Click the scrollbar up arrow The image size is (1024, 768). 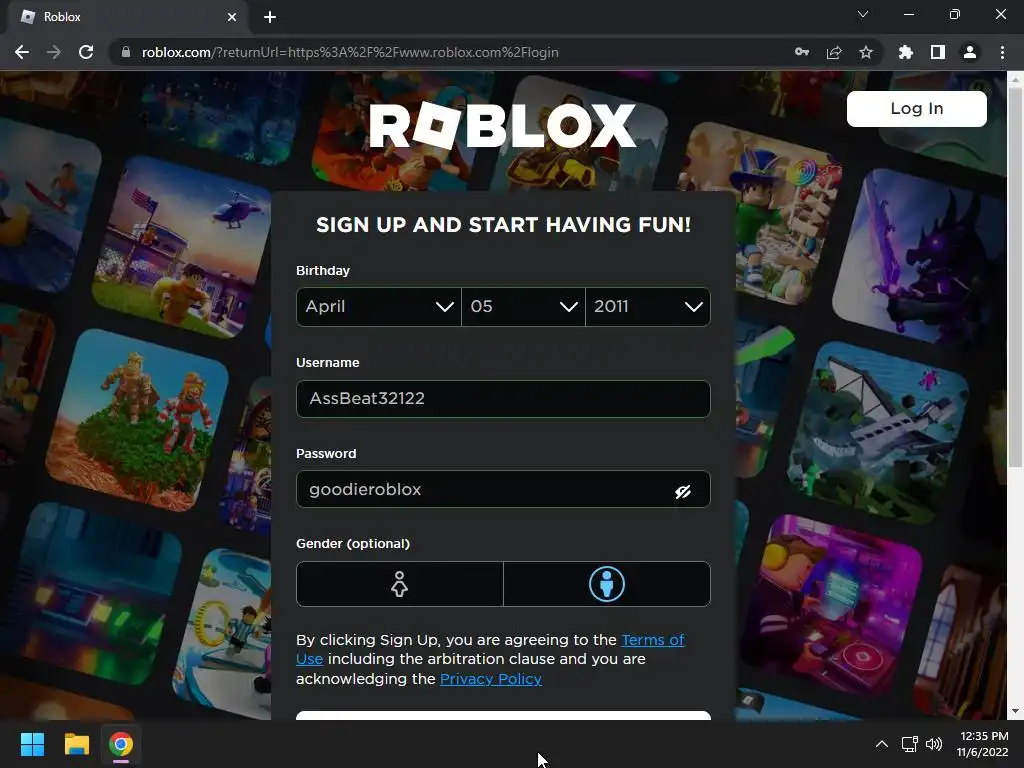coord(1016,80)
